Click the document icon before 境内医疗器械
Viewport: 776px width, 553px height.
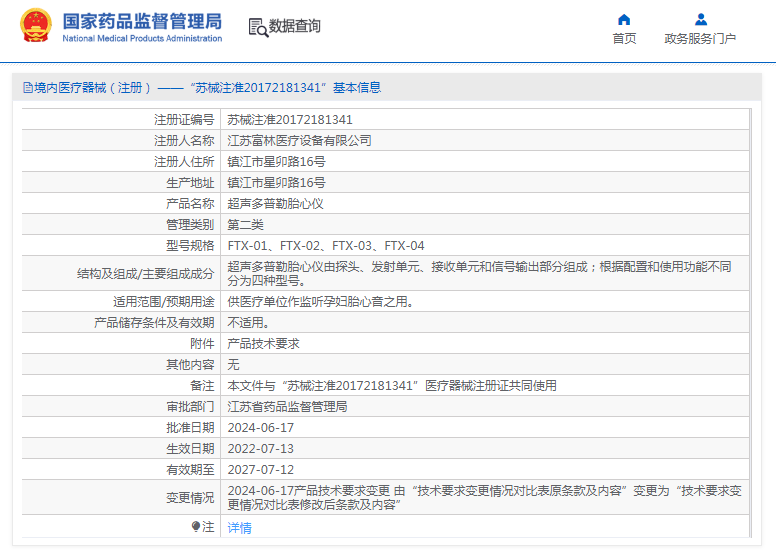click(28, 88)
